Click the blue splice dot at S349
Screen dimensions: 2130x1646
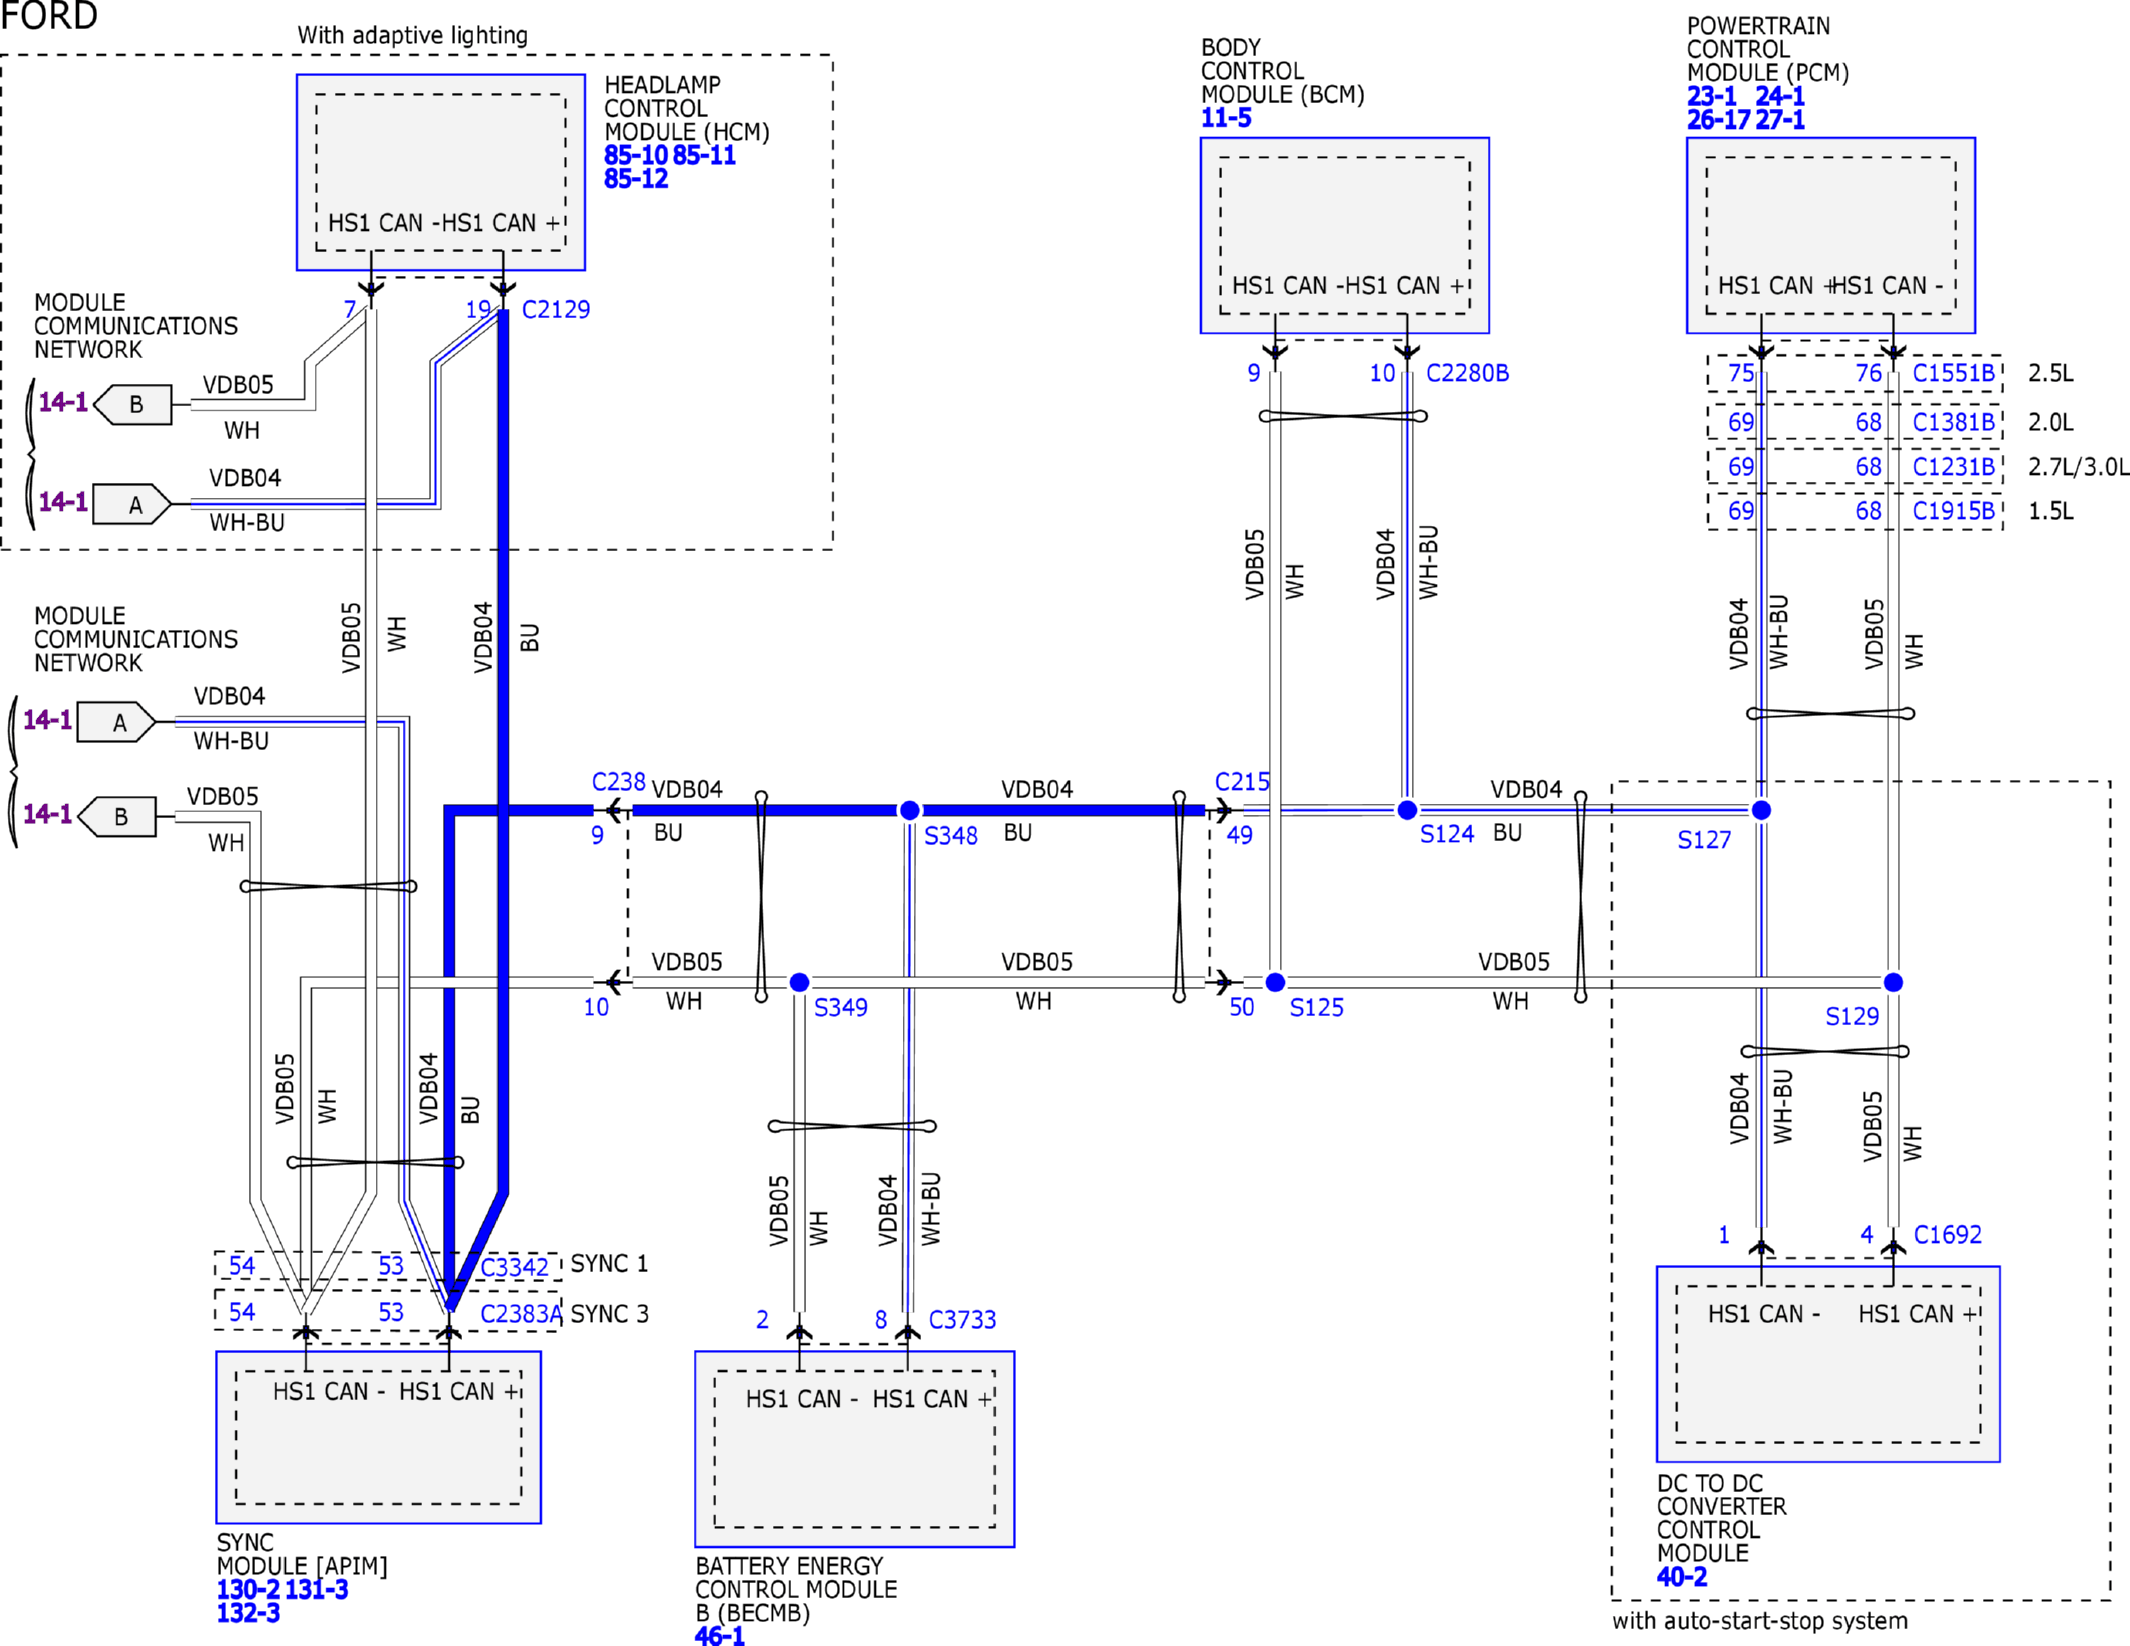point(799,983)
